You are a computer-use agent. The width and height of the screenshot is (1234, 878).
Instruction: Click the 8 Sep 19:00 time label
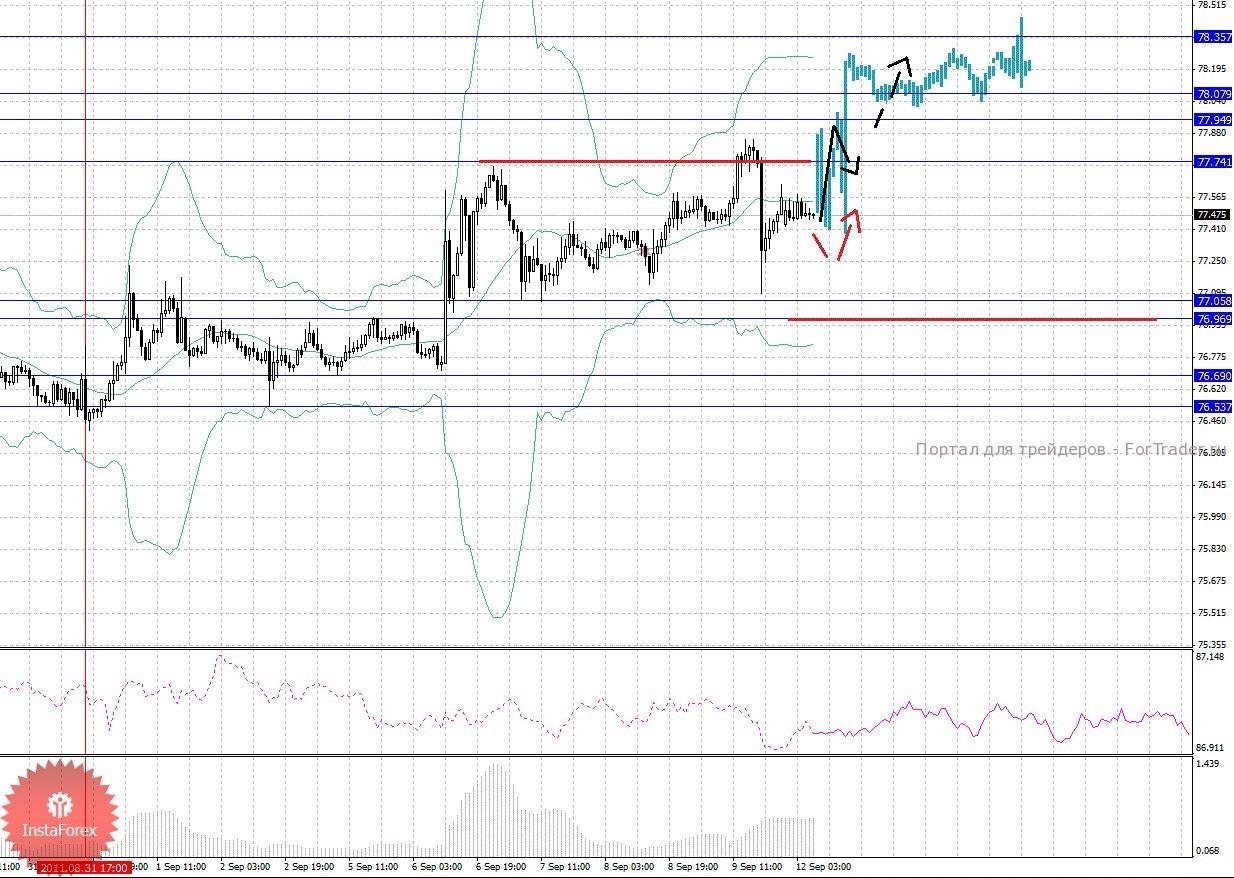[693, 868]
